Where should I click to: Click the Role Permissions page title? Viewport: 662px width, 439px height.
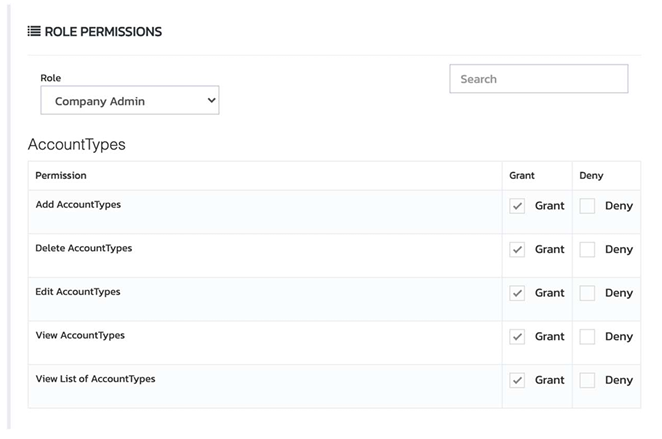(103, 32)
